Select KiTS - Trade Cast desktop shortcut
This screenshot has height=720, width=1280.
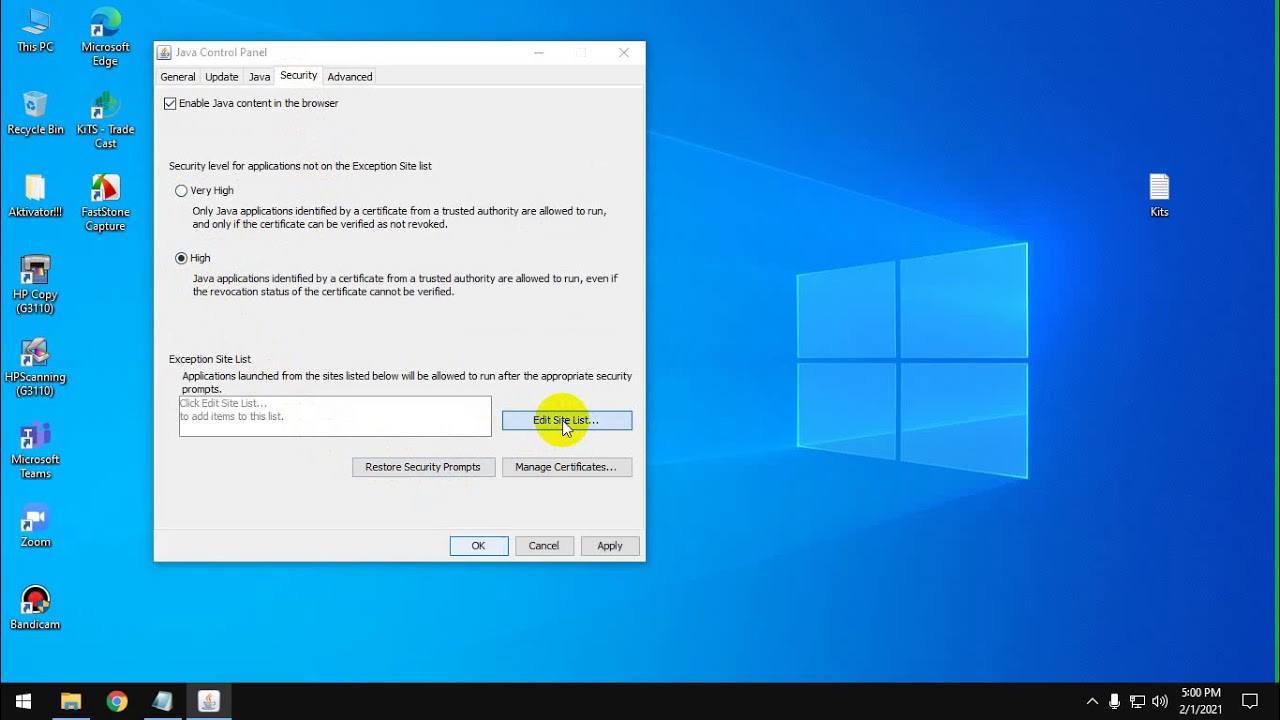pos(105,120)
